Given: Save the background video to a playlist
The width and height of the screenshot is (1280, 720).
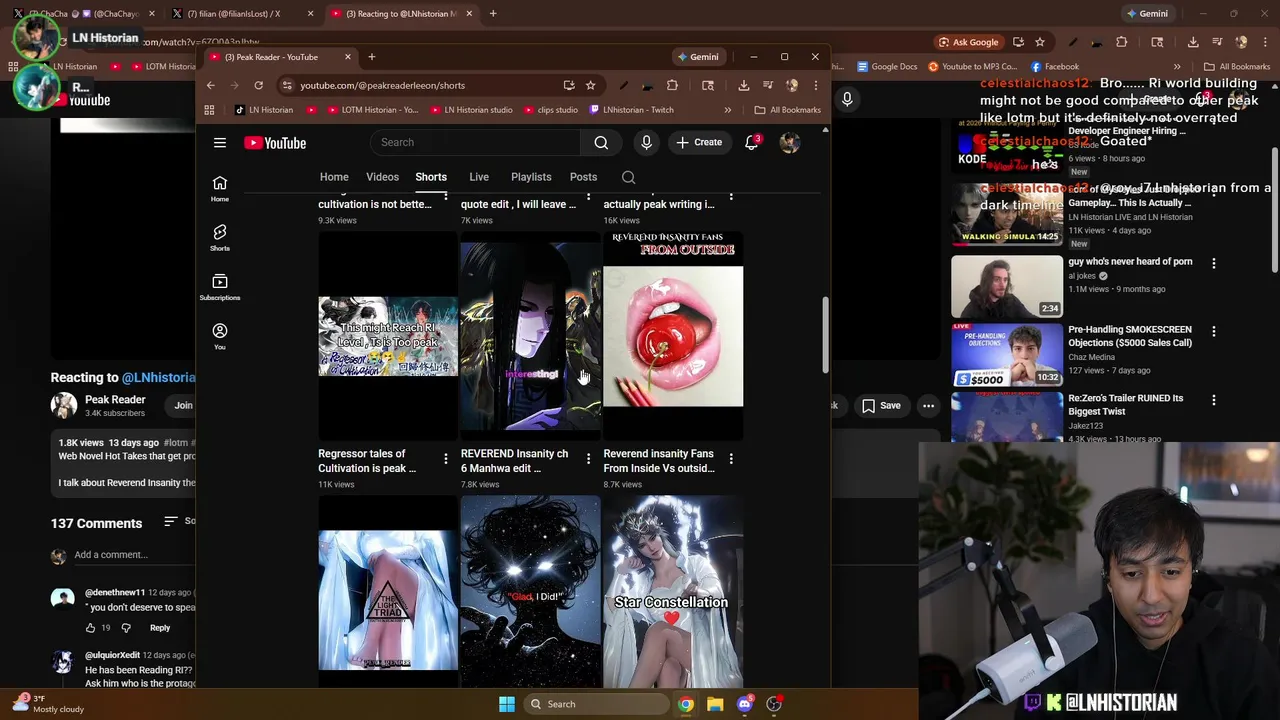Looking at the screenshot, I should pos(881,405).
